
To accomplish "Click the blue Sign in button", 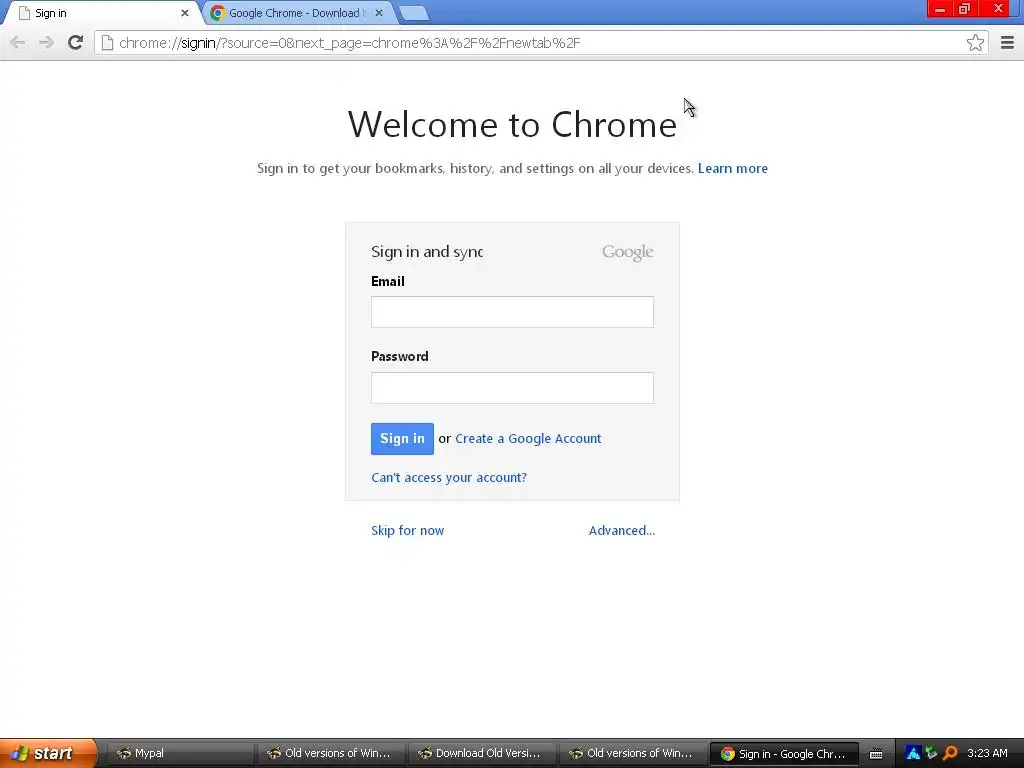I will point(402,439).
